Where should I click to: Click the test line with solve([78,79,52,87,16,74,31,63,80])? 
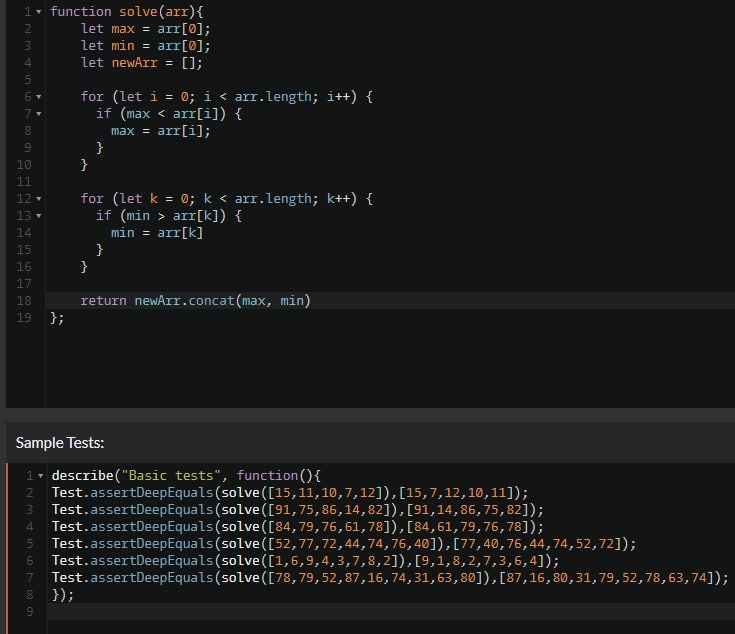coord(390,578)
